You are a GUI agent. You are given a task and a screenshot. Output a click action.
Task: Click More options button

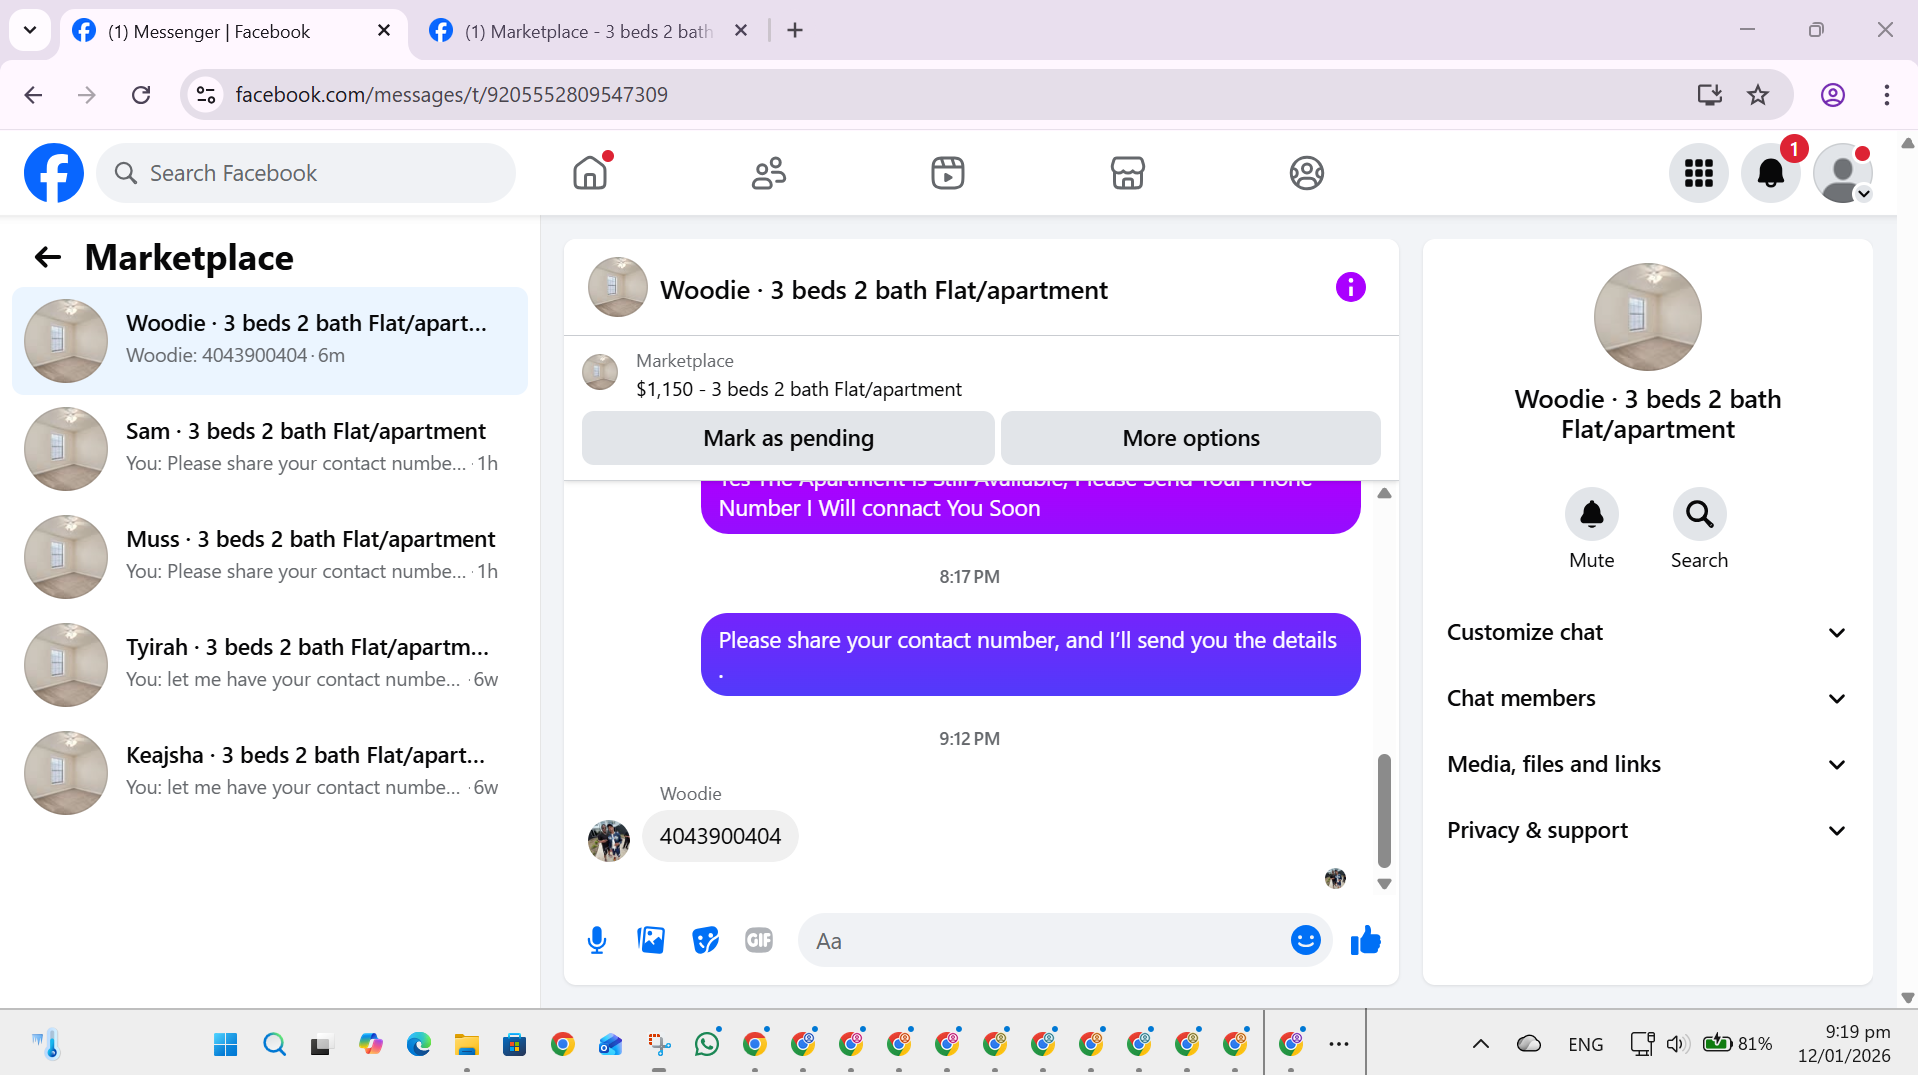pyautogui.click(x=1191, y=438)
